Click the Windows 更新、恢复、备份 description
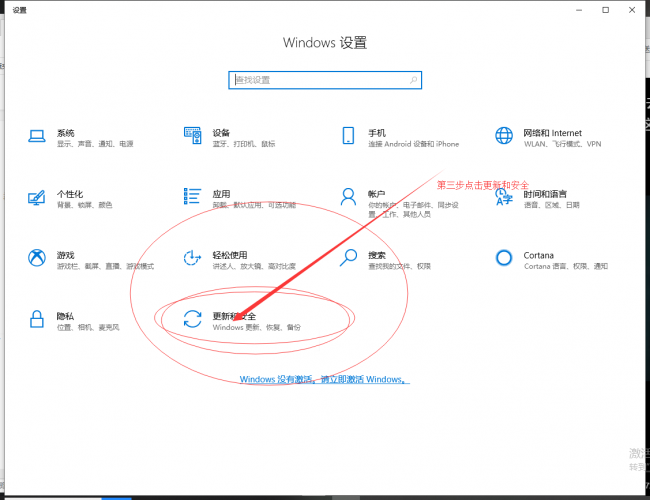The width and height of the screenshot is (650, 500). [257, 328]
